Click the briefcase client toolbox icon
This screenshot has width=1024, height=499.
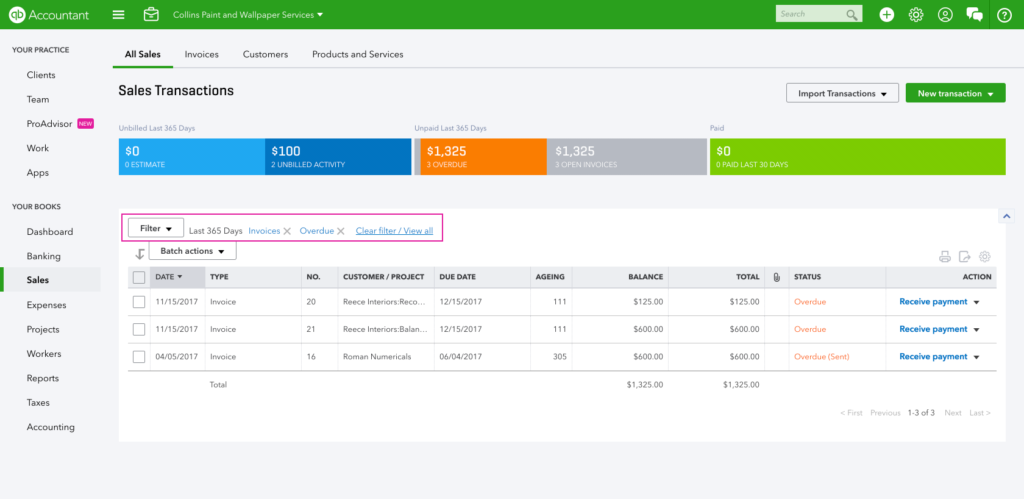pyautogui.click(x=151, y=15)
